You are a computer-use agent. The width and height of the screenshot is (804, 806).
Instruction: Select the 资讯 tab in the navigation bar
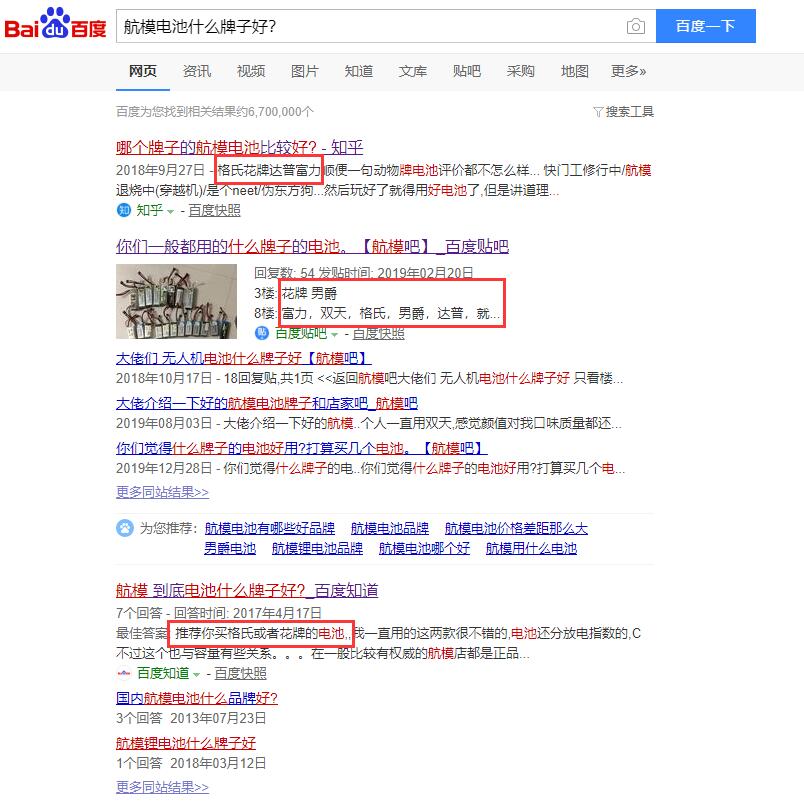(x=196, y=72)
